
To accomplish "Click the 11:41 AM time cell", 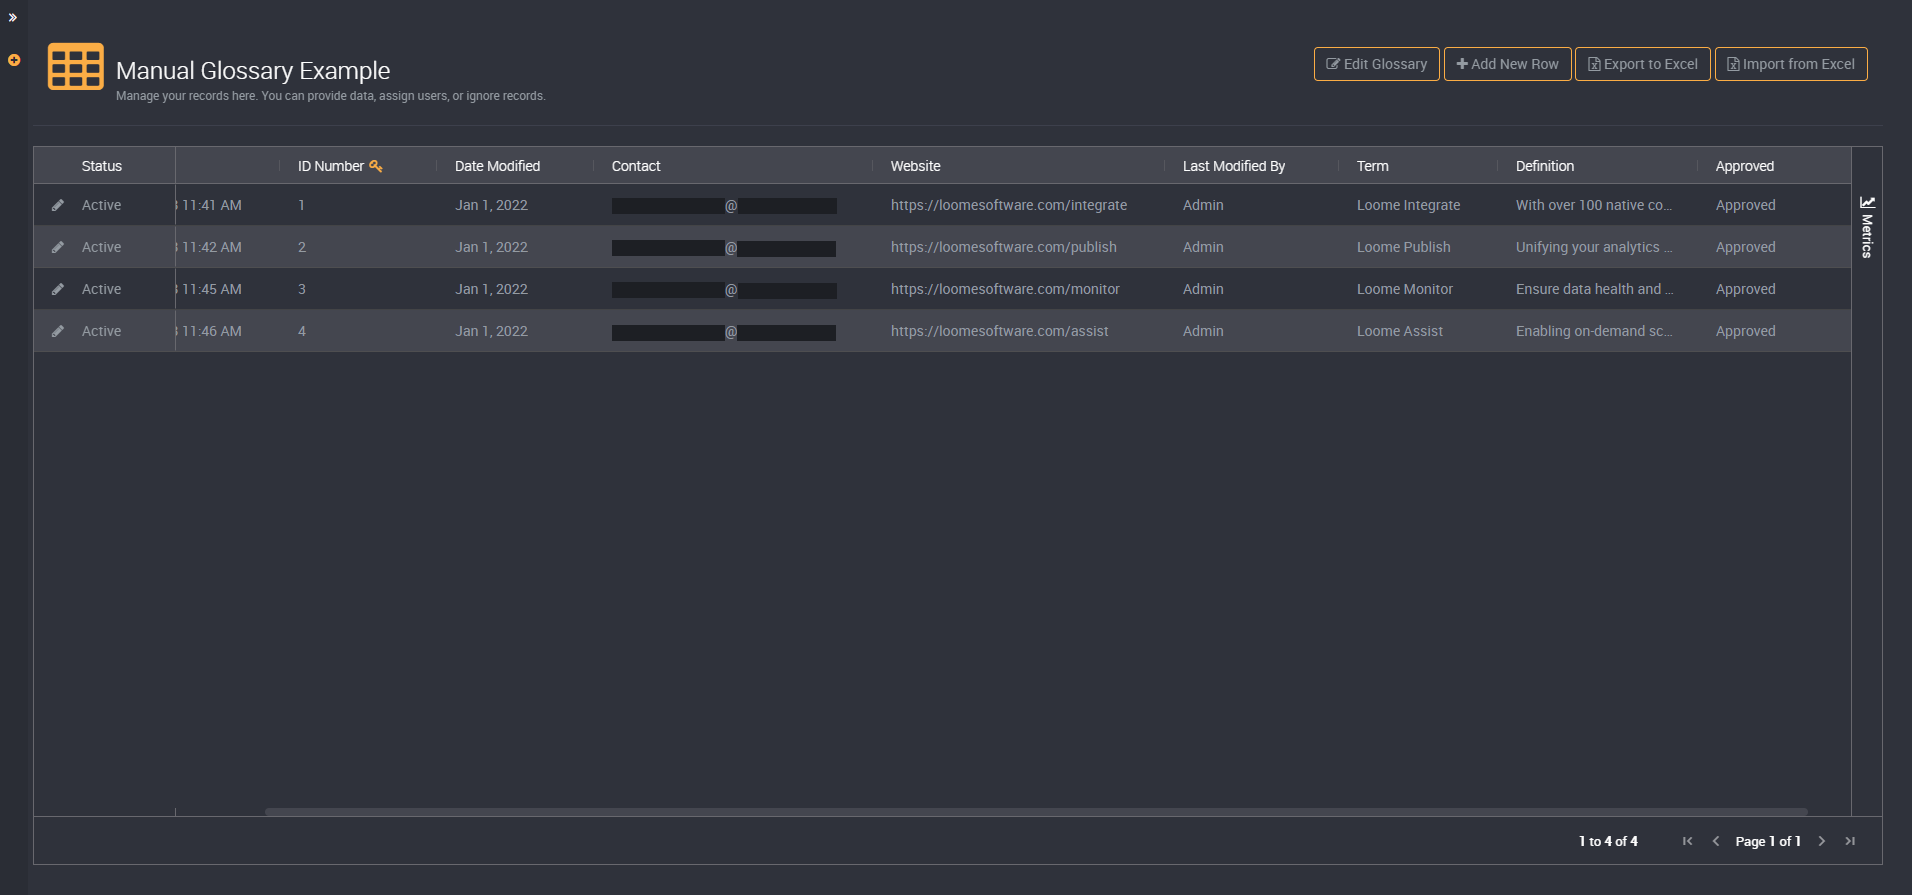I will [210, 205].
